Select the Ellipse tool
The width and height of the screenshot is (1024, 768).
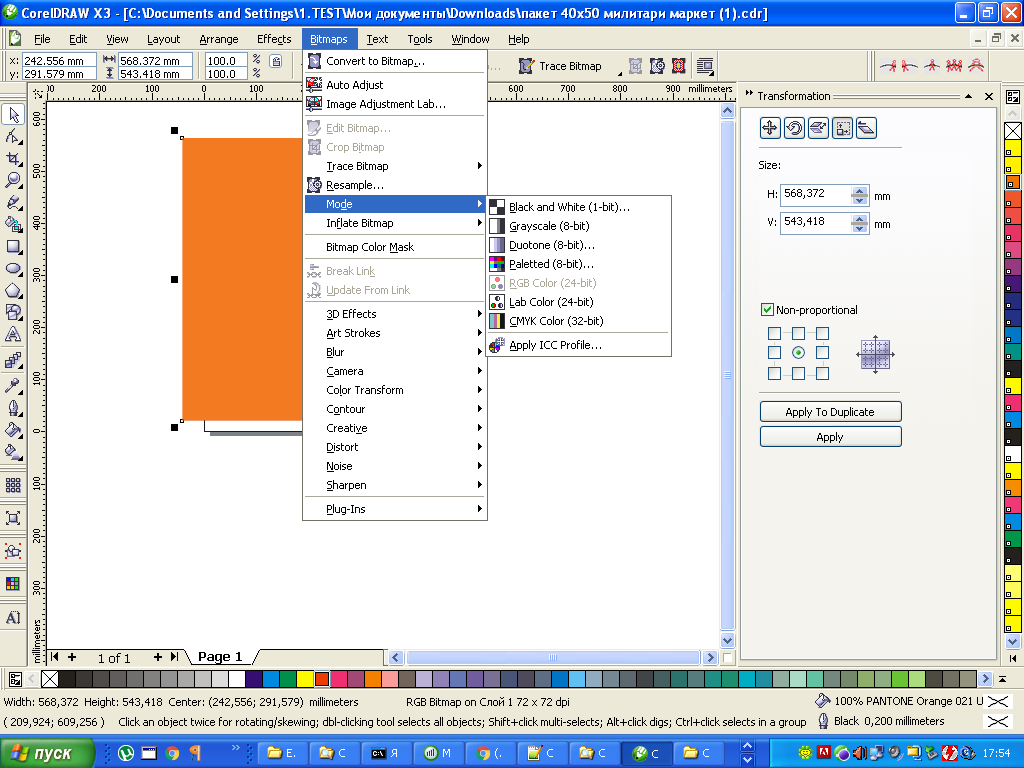tap(13, 268)
